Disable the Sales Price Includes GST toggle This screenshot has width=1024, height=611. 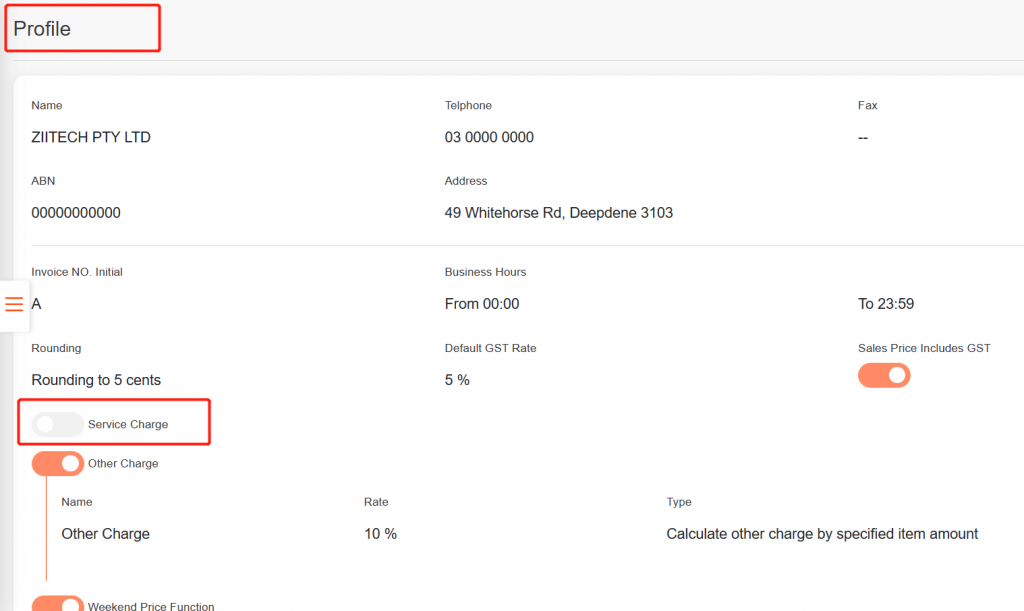tap(884, 375)
